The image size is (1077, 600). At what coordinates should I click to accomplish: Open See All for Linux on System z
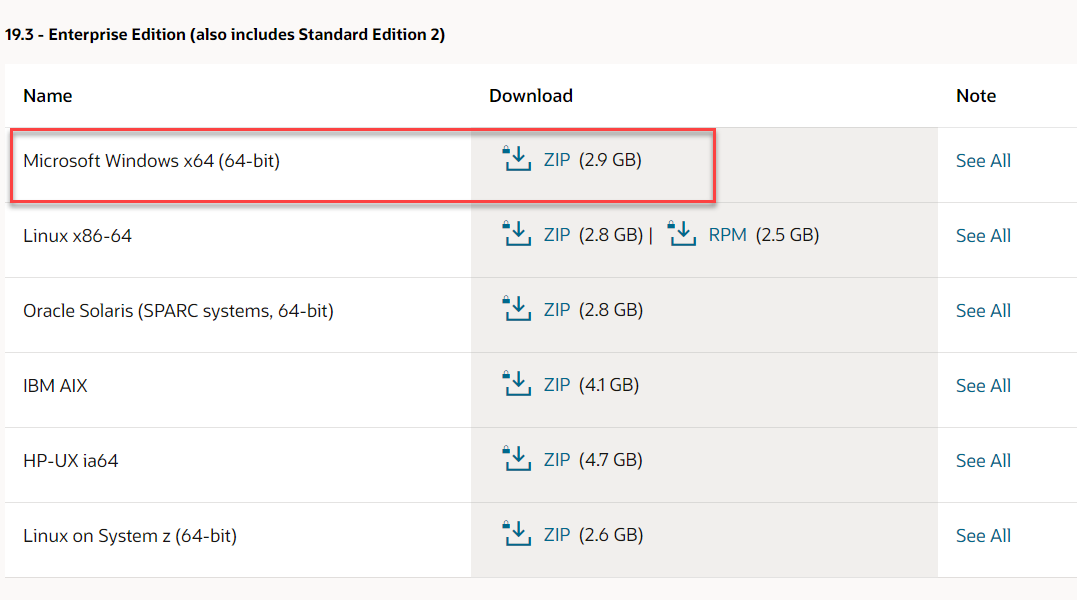point(983,536)
